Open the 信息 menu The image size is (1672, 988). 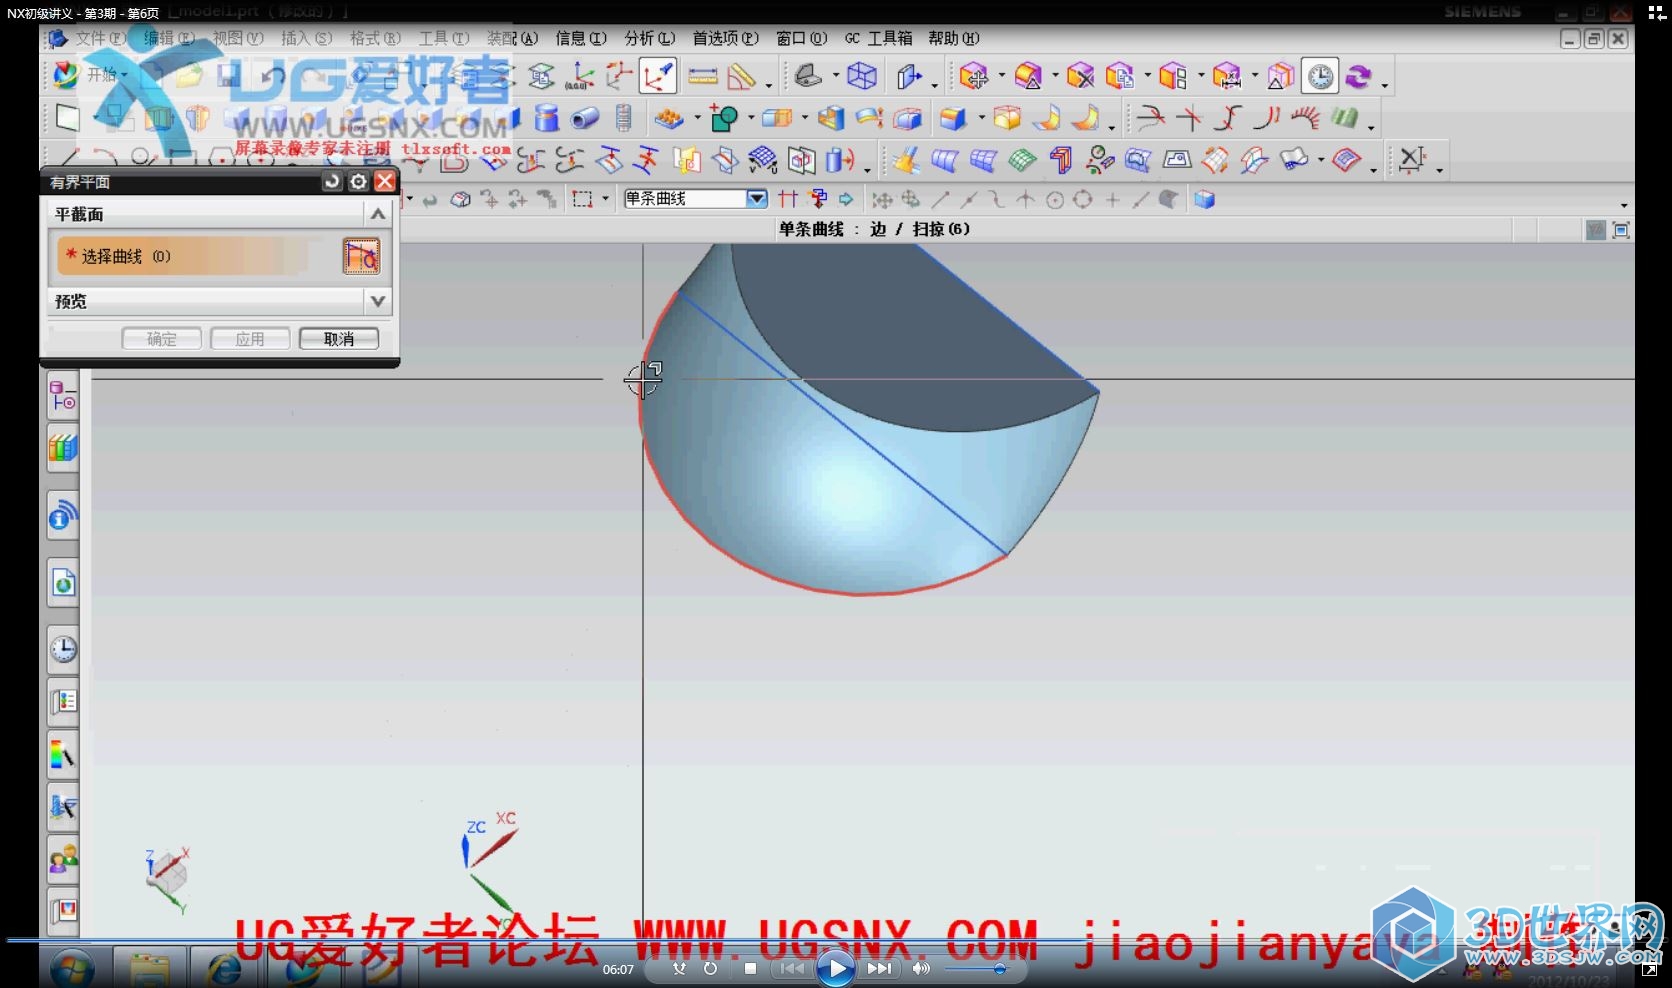[581, 38]
